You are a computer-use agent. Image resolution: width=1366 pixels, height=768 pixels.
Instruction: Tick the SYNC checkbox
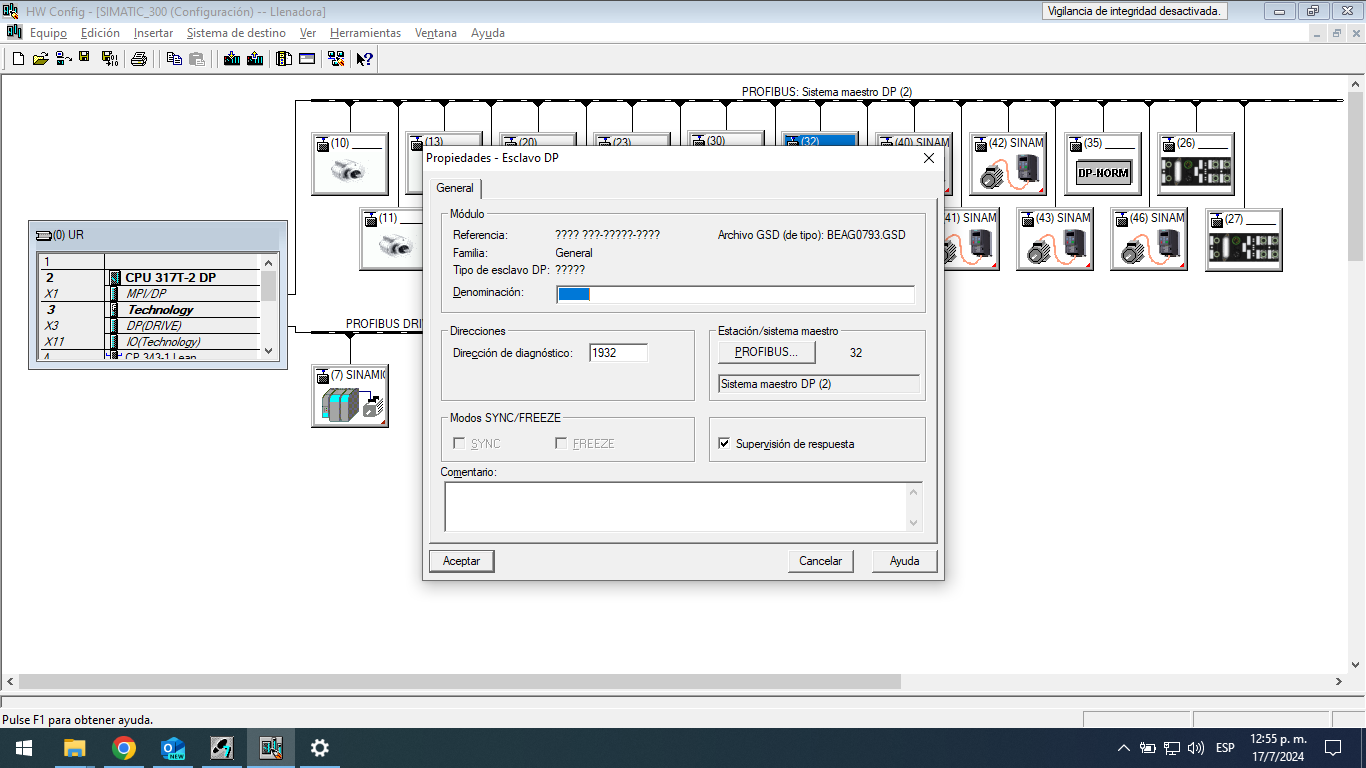(459, 444)
